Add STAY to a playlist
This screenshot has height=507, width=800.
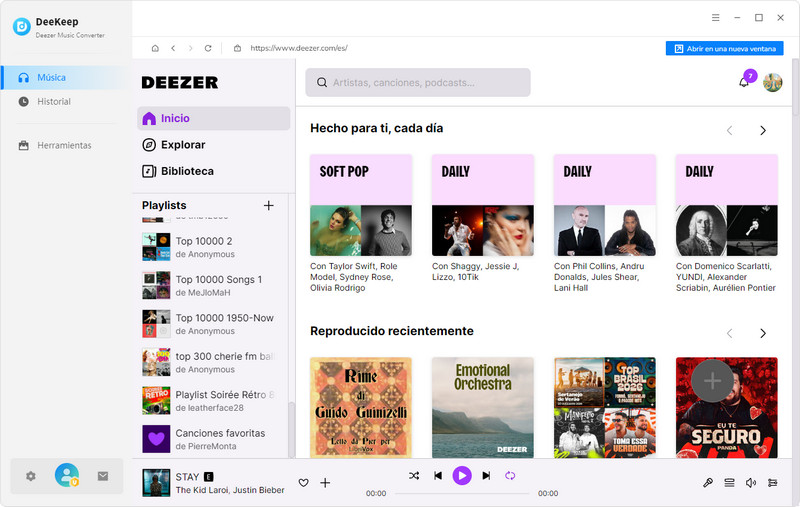pyautogui.click(x=325, y=483)
